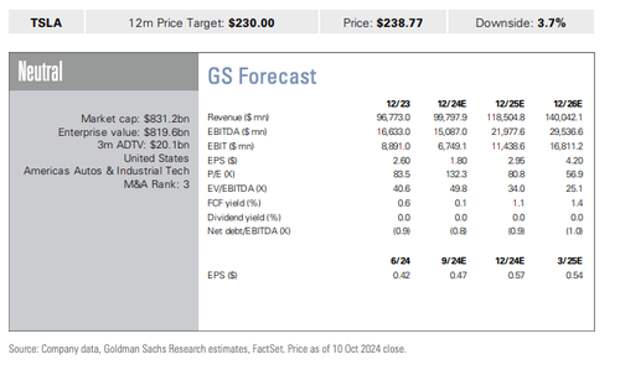Select the Downside 3.7% box
Screen dimensions: 620x370
click(521, 23)
